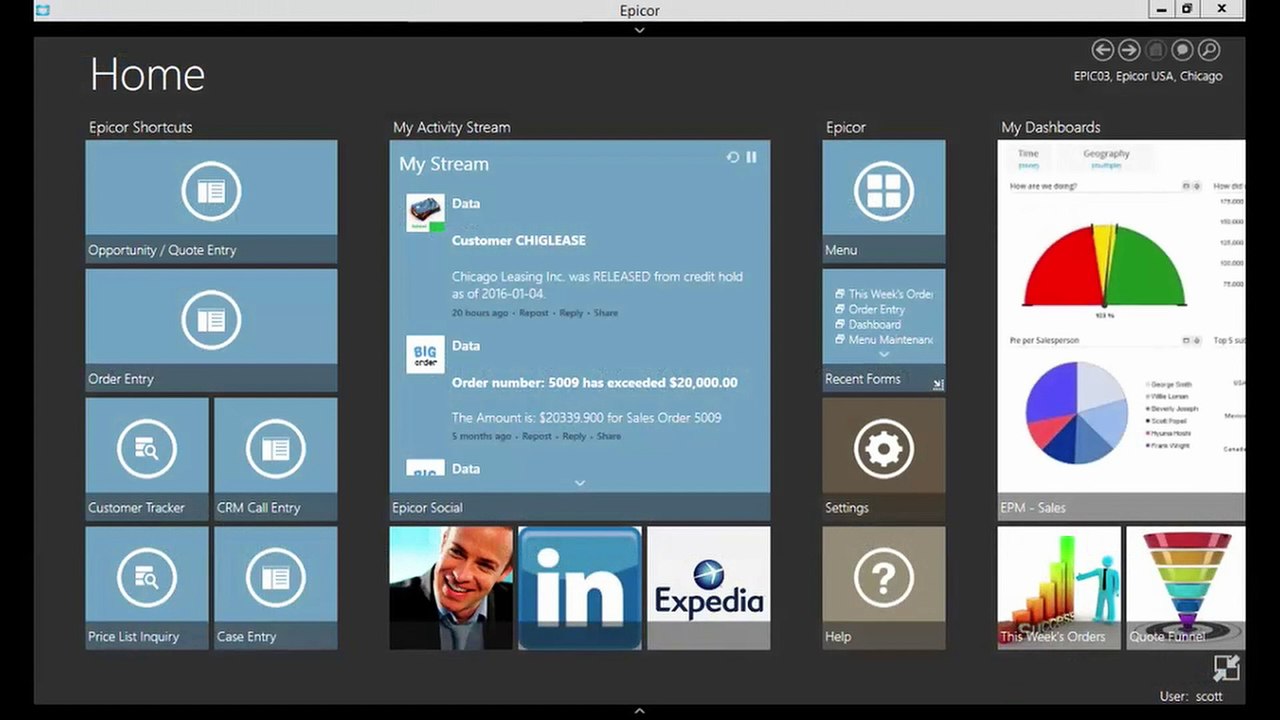The image size is (1280, 720).
Task: Reply to the Customer CHIGLEASE message
Action: coord(571,313)
